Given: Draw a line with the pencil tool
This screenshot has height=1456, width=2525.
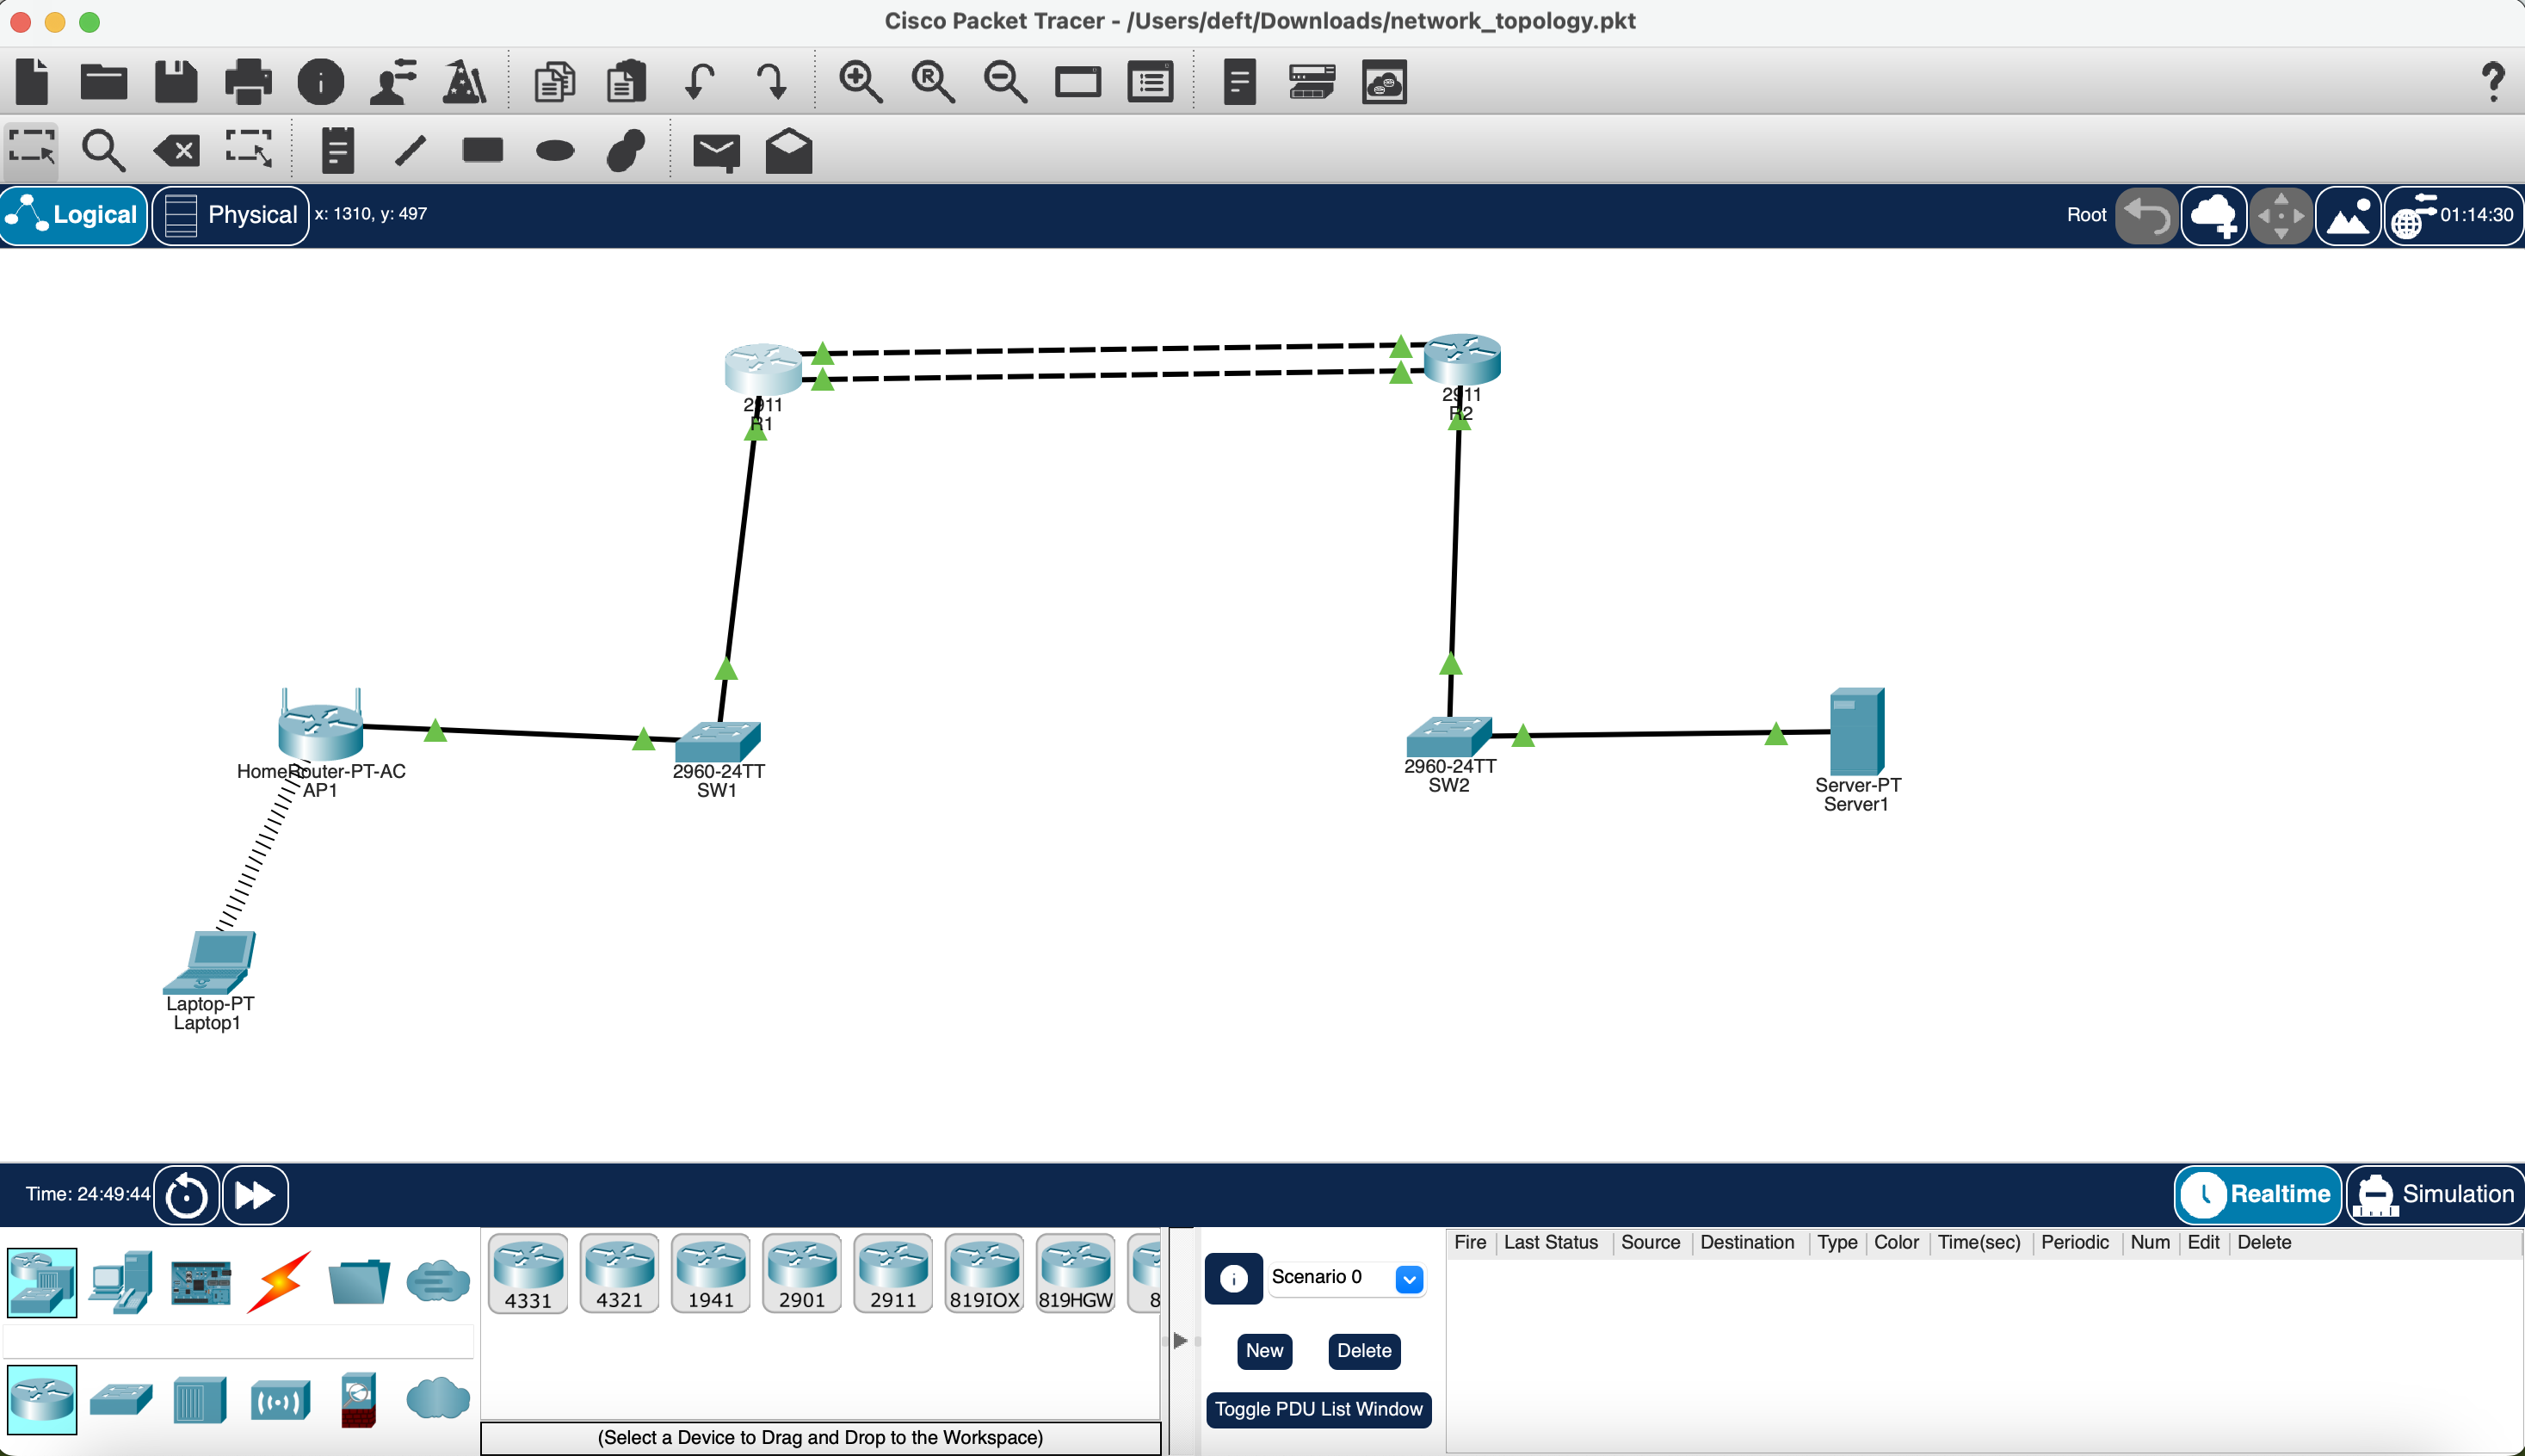Looking at the screenshot, I should pyautogui.click(x=410, y=151).
